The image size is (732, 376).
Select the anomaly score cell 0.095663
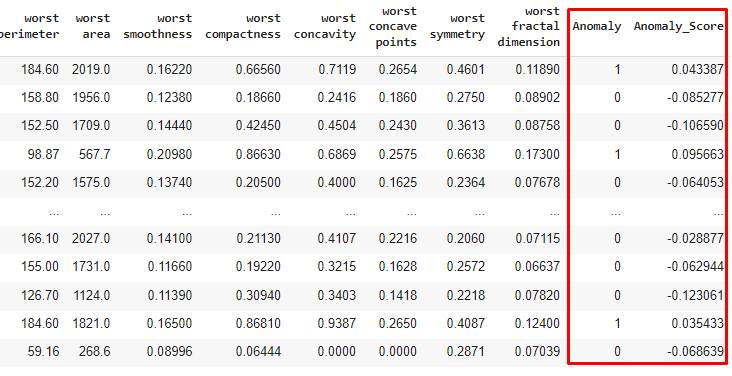(x=697, y=154)
